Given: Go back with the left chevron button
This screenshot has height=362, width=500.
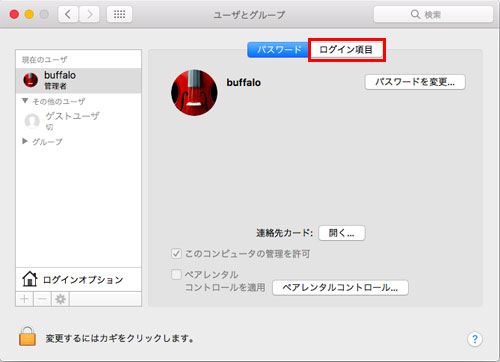Looking at the screenshot, I should pos(68,14).
